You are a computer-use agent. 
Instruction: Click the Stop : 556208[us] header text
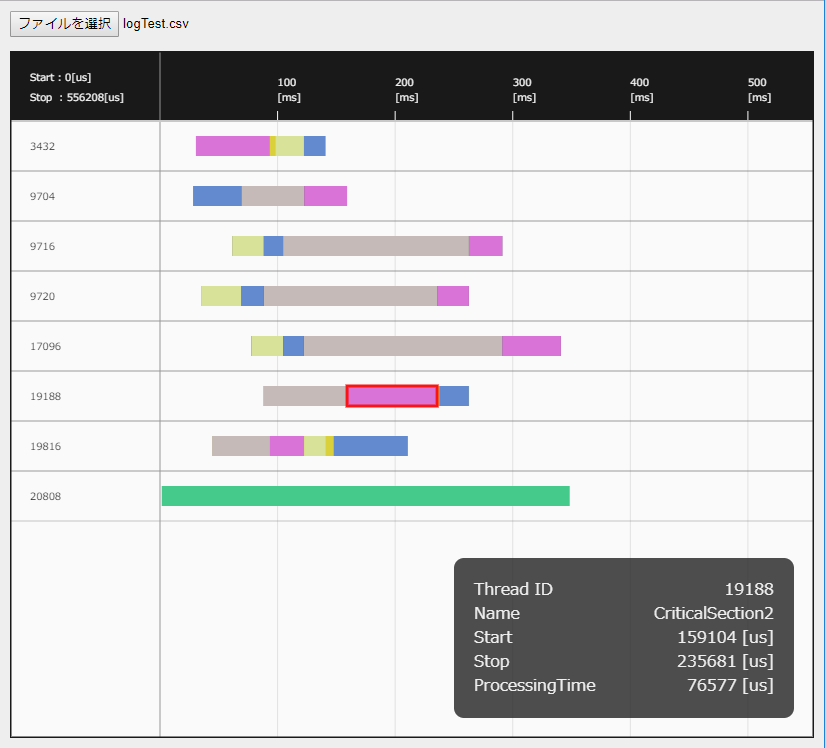77,97
